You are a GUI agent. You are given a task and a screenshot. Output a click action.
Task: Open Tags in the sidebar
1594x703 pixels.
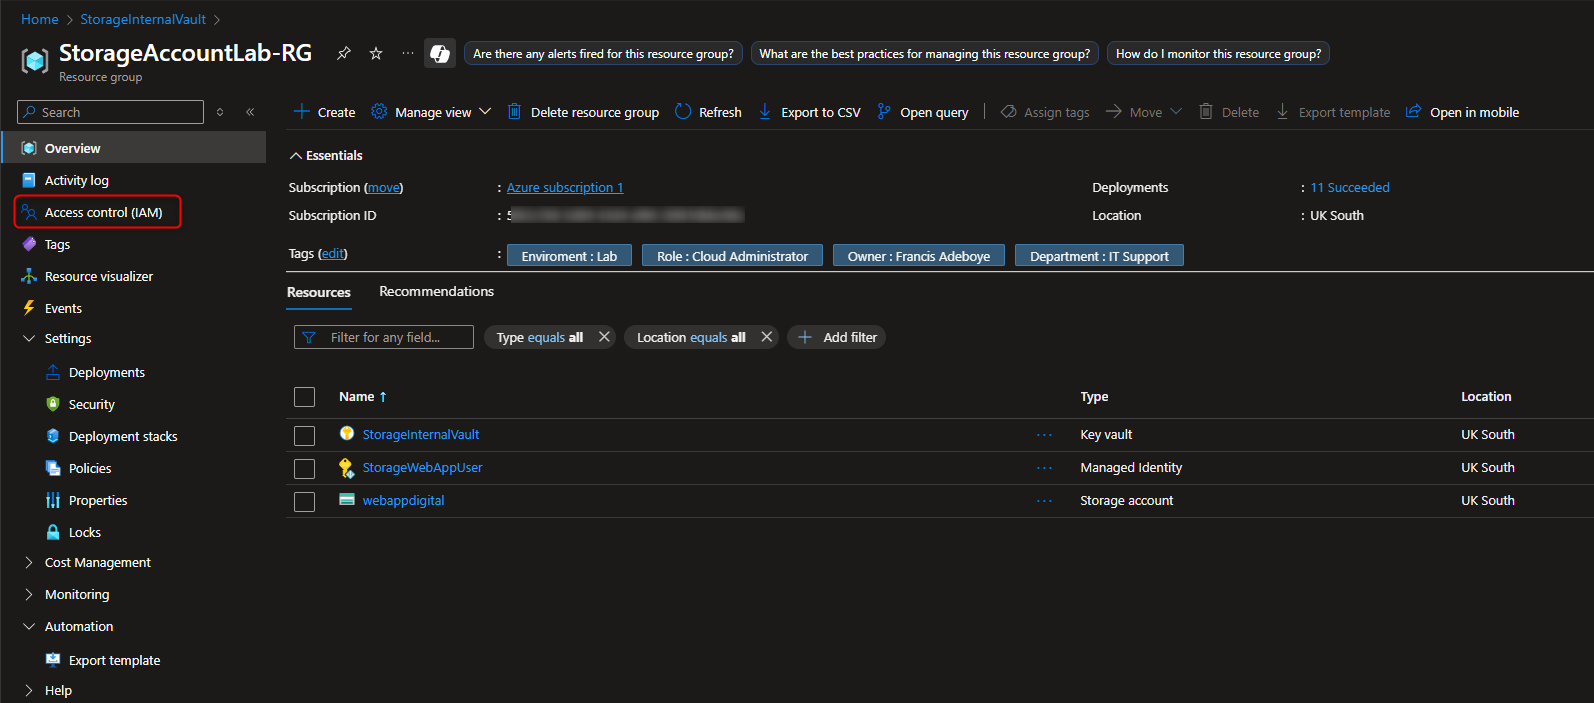pos(57,244)
